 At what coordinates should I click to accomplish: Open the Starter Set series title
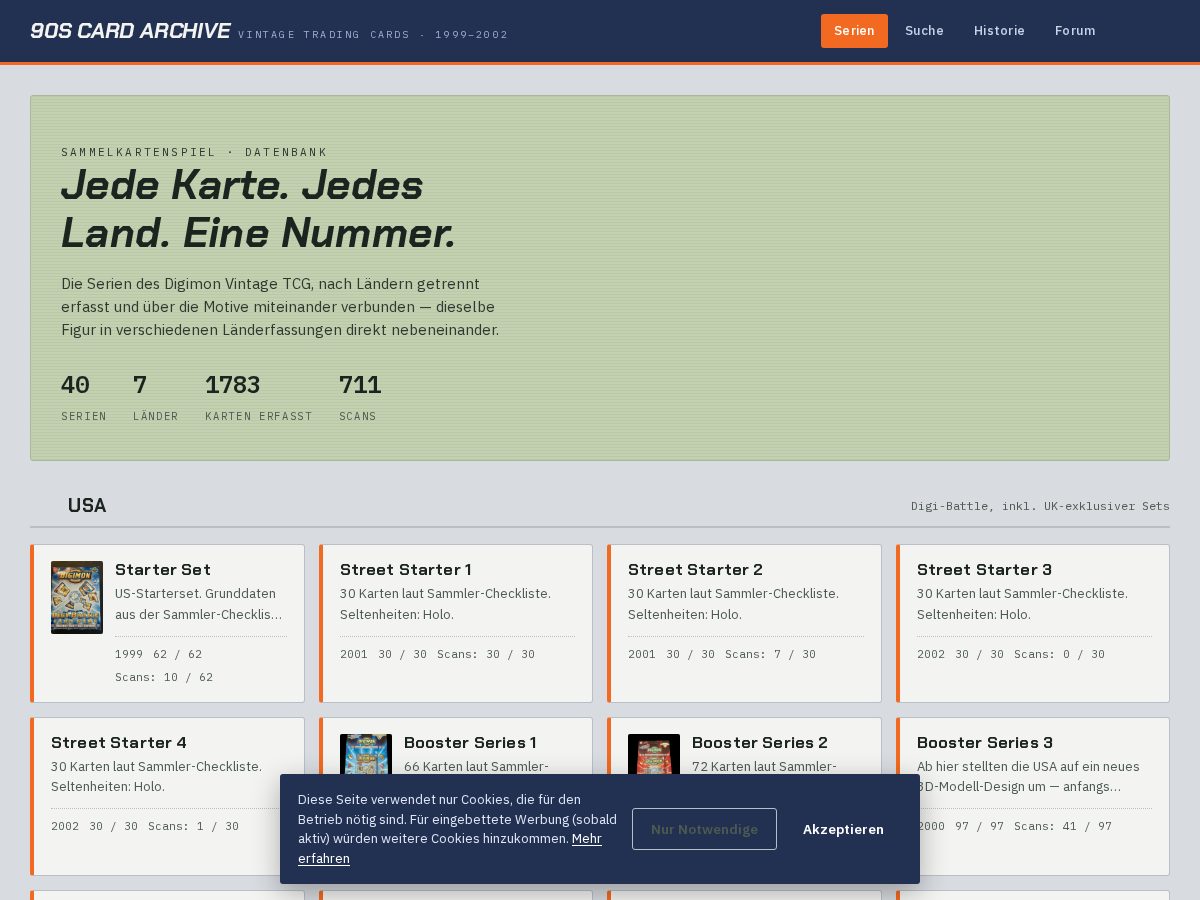click(163, 569)
